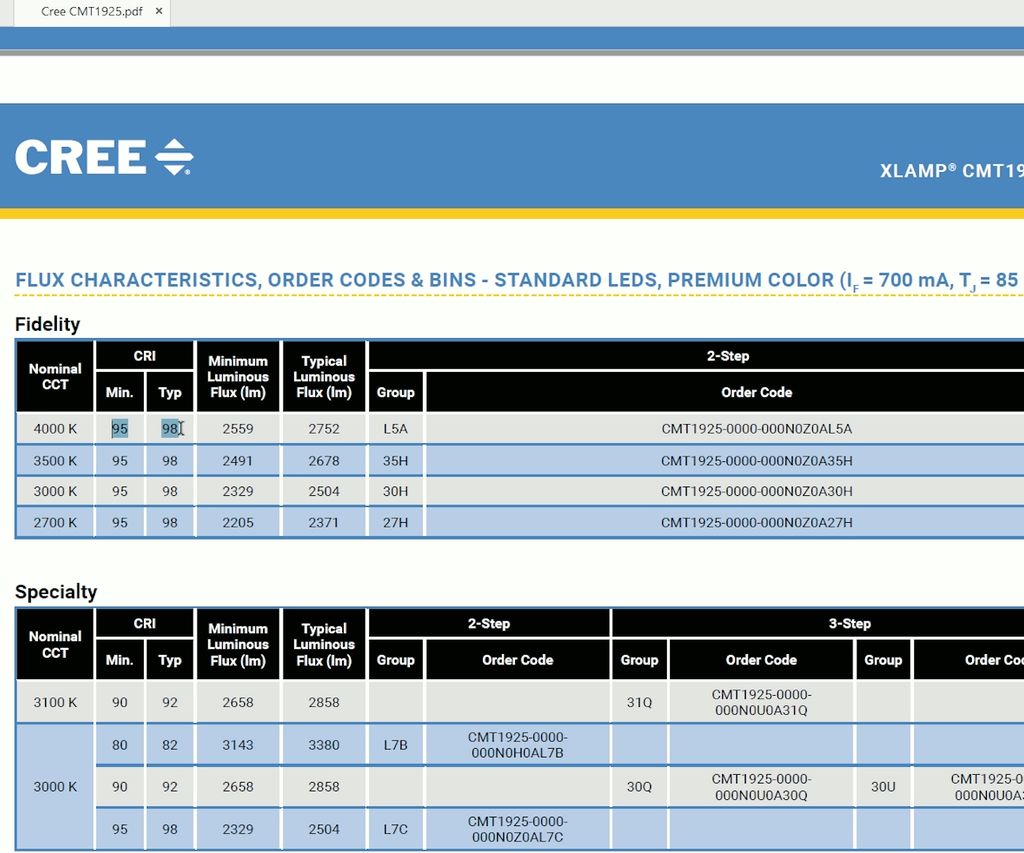Click the L7C group cell
The width and height of the screenshot is (1024, 853).
click(x=395, y=829)
